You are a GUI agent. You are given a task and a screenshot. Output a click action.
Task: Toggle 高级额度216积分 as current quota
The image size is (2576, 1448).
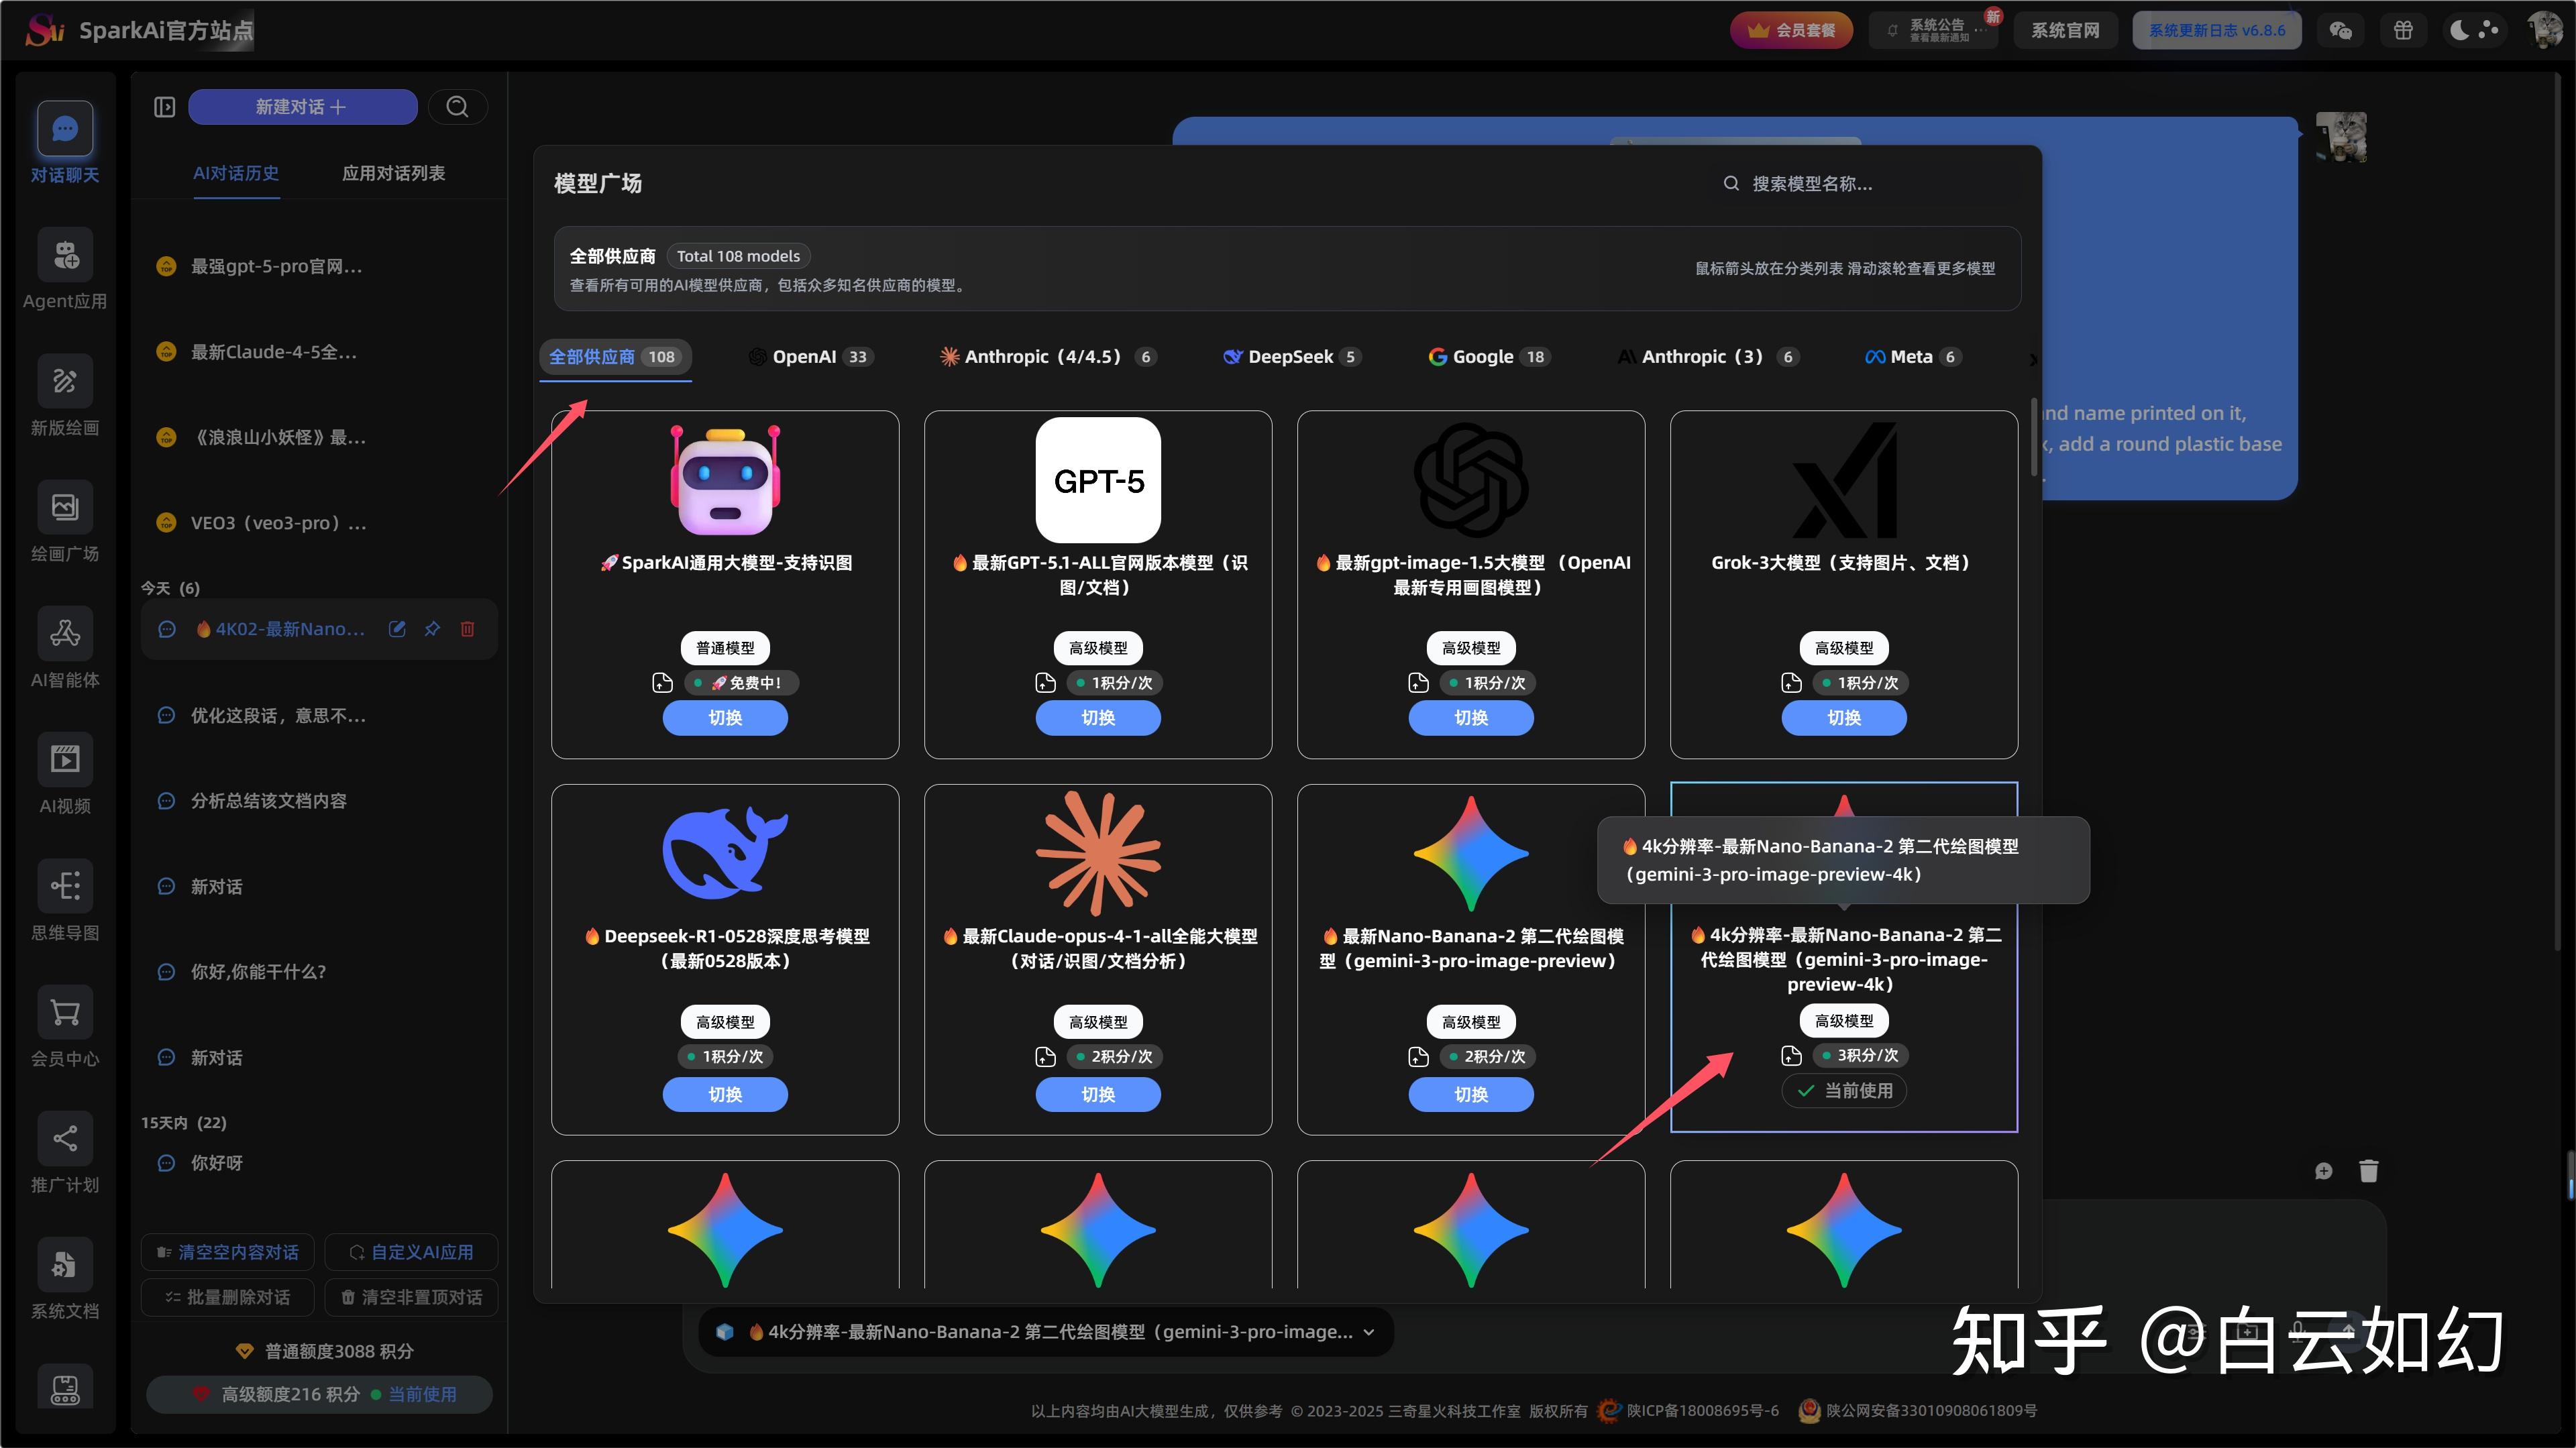click(319, 1394)
